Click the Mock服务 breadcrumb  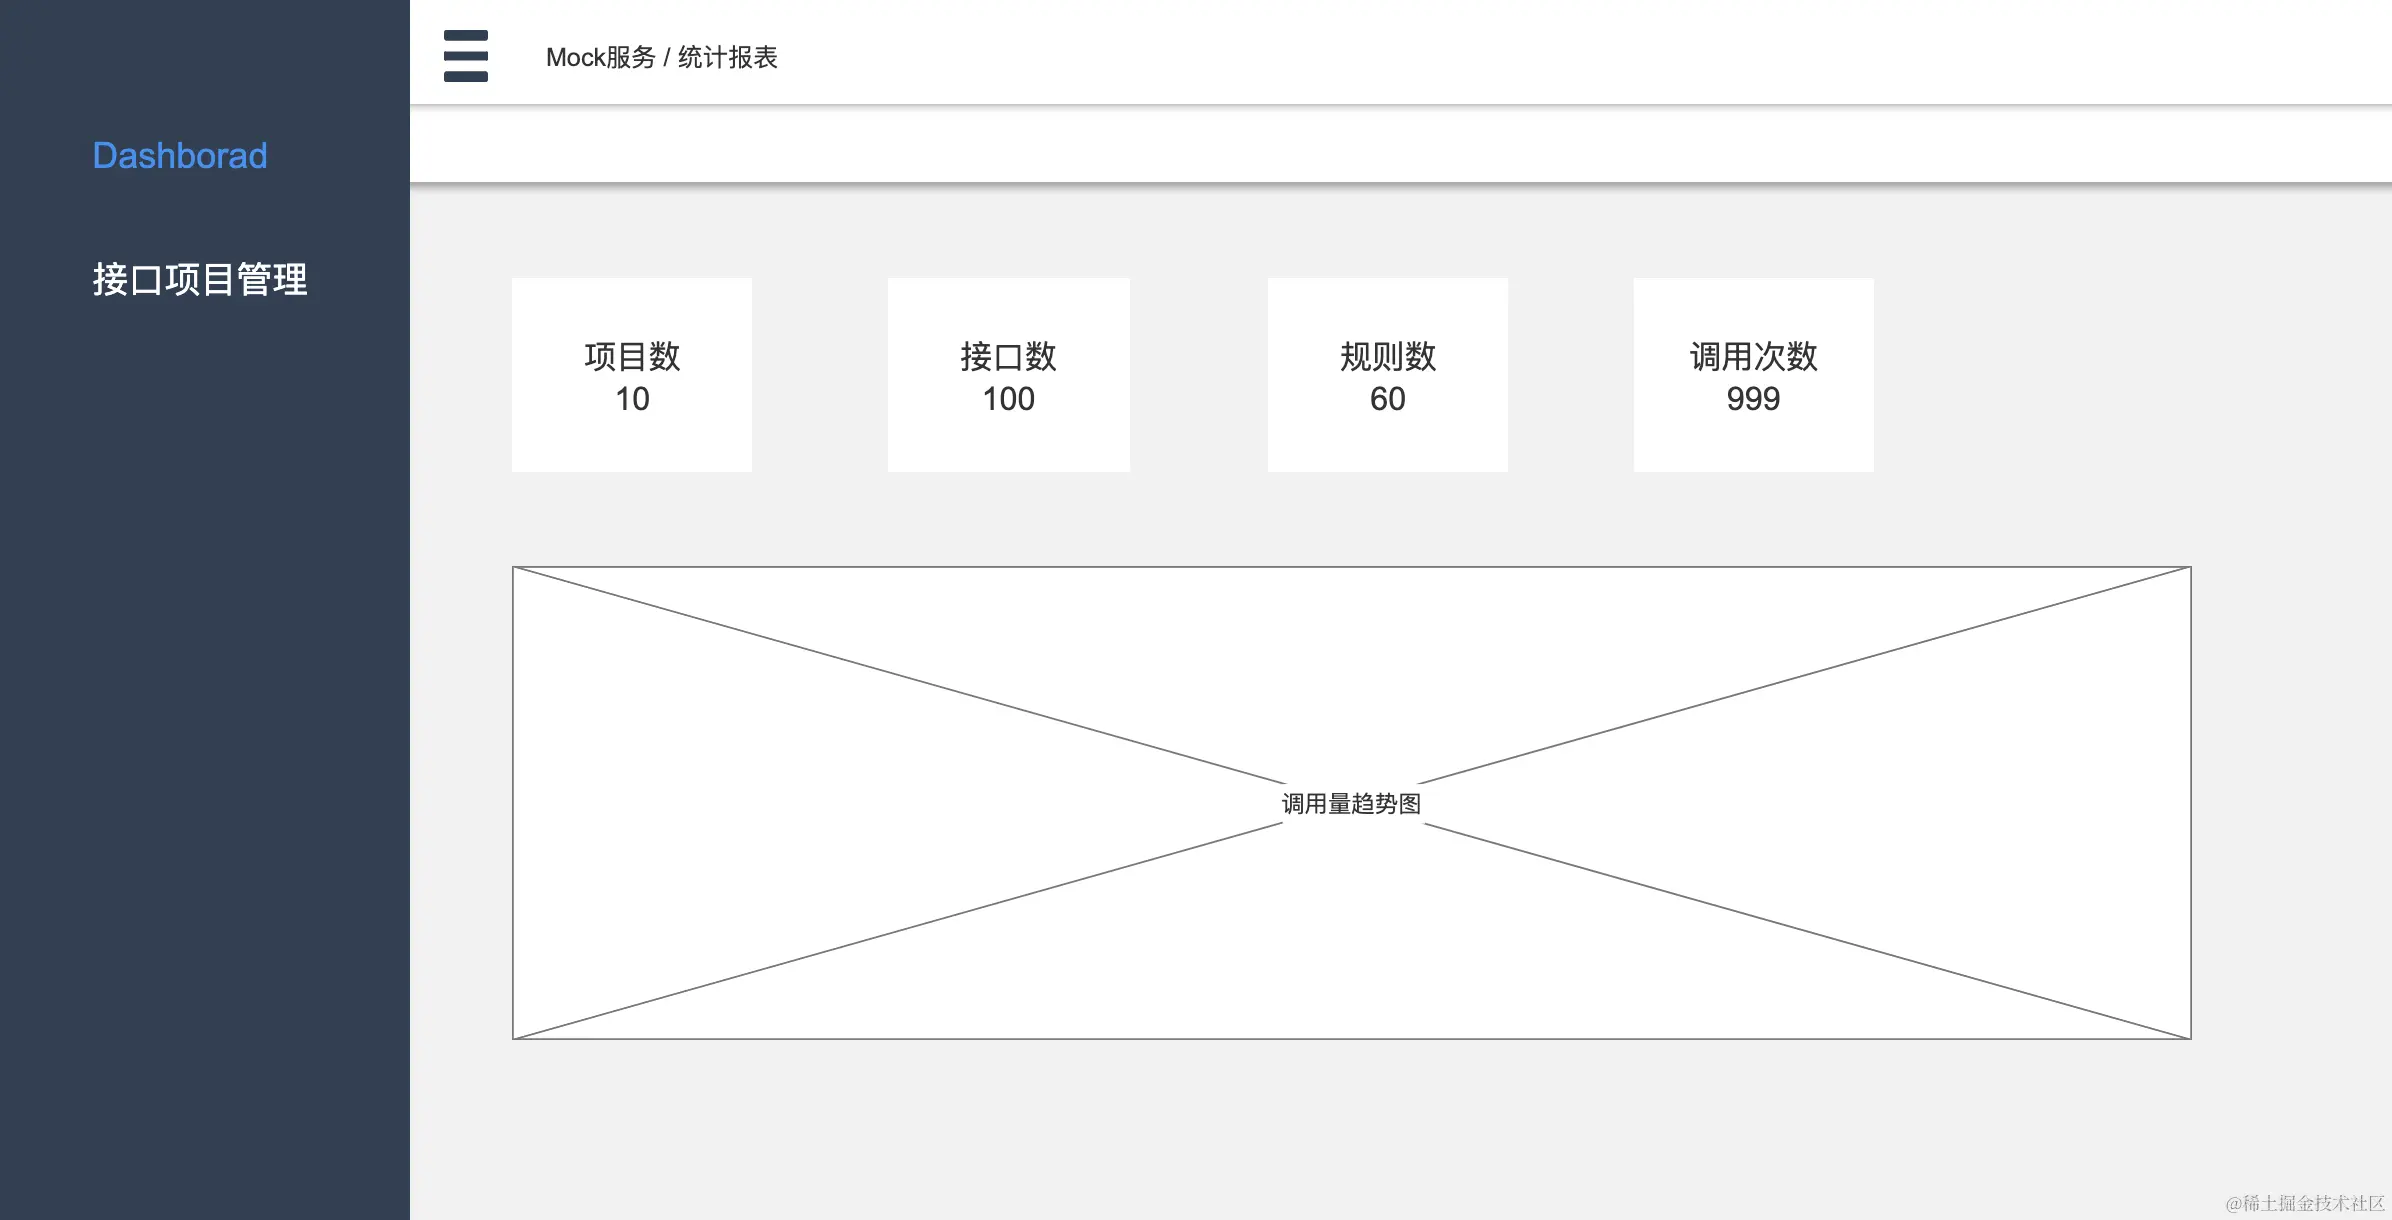click(x=600, y=58)
